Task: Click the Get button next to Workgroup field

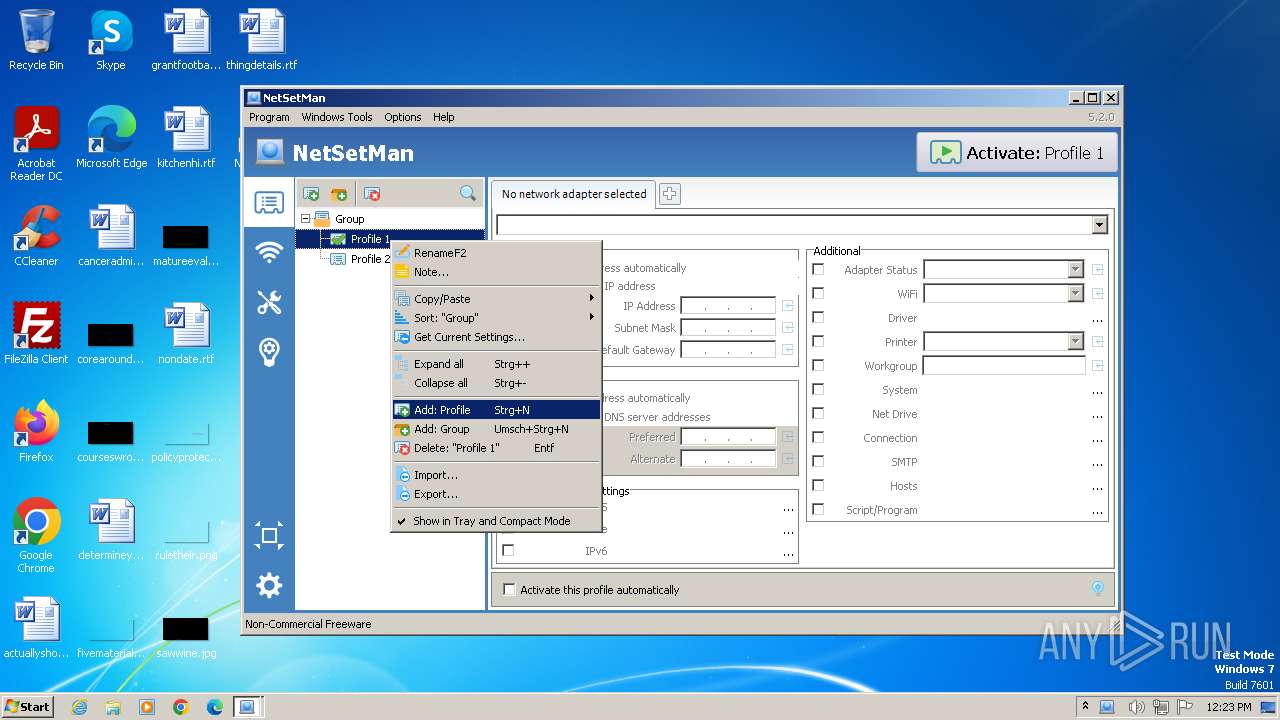Action: [1097, 365]
